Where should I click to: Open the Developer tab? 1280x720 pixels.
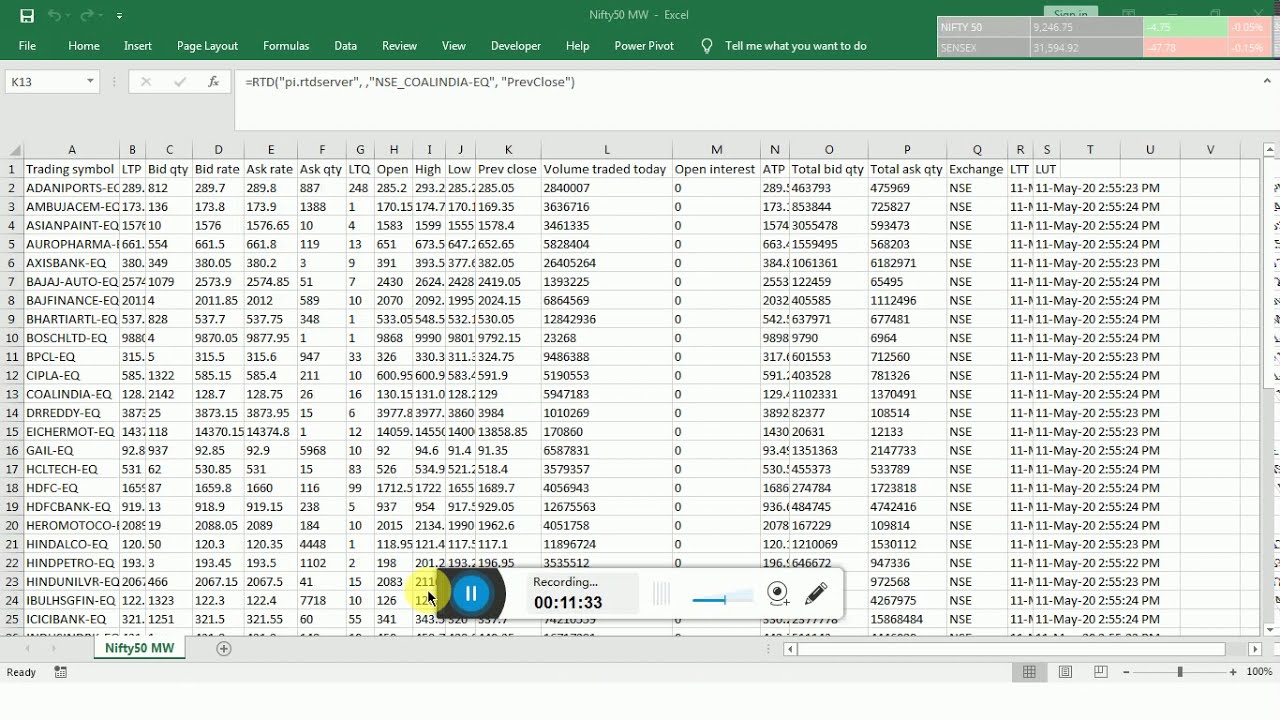tap(516, 46)
